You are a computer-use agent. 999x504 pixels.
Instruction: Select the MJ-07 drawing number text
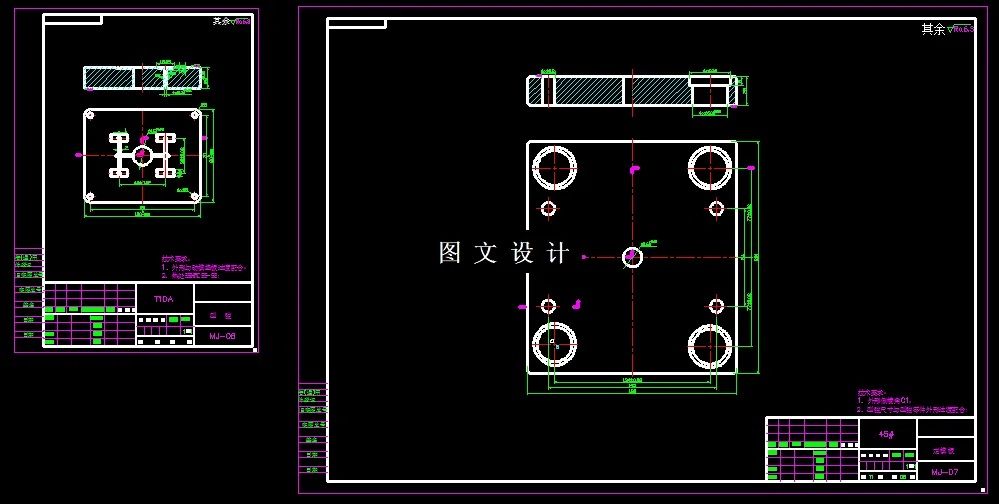click(944, 472)
